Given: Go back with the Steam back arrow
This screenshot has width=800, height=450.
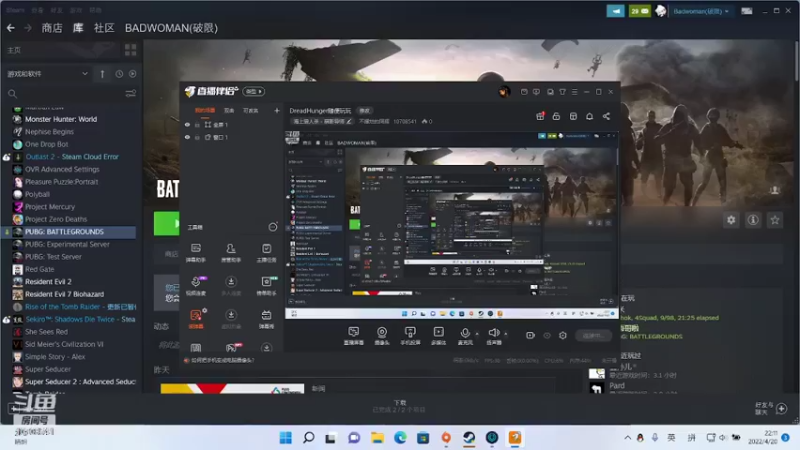Looking at the screenshot, I should pos(11,28).
